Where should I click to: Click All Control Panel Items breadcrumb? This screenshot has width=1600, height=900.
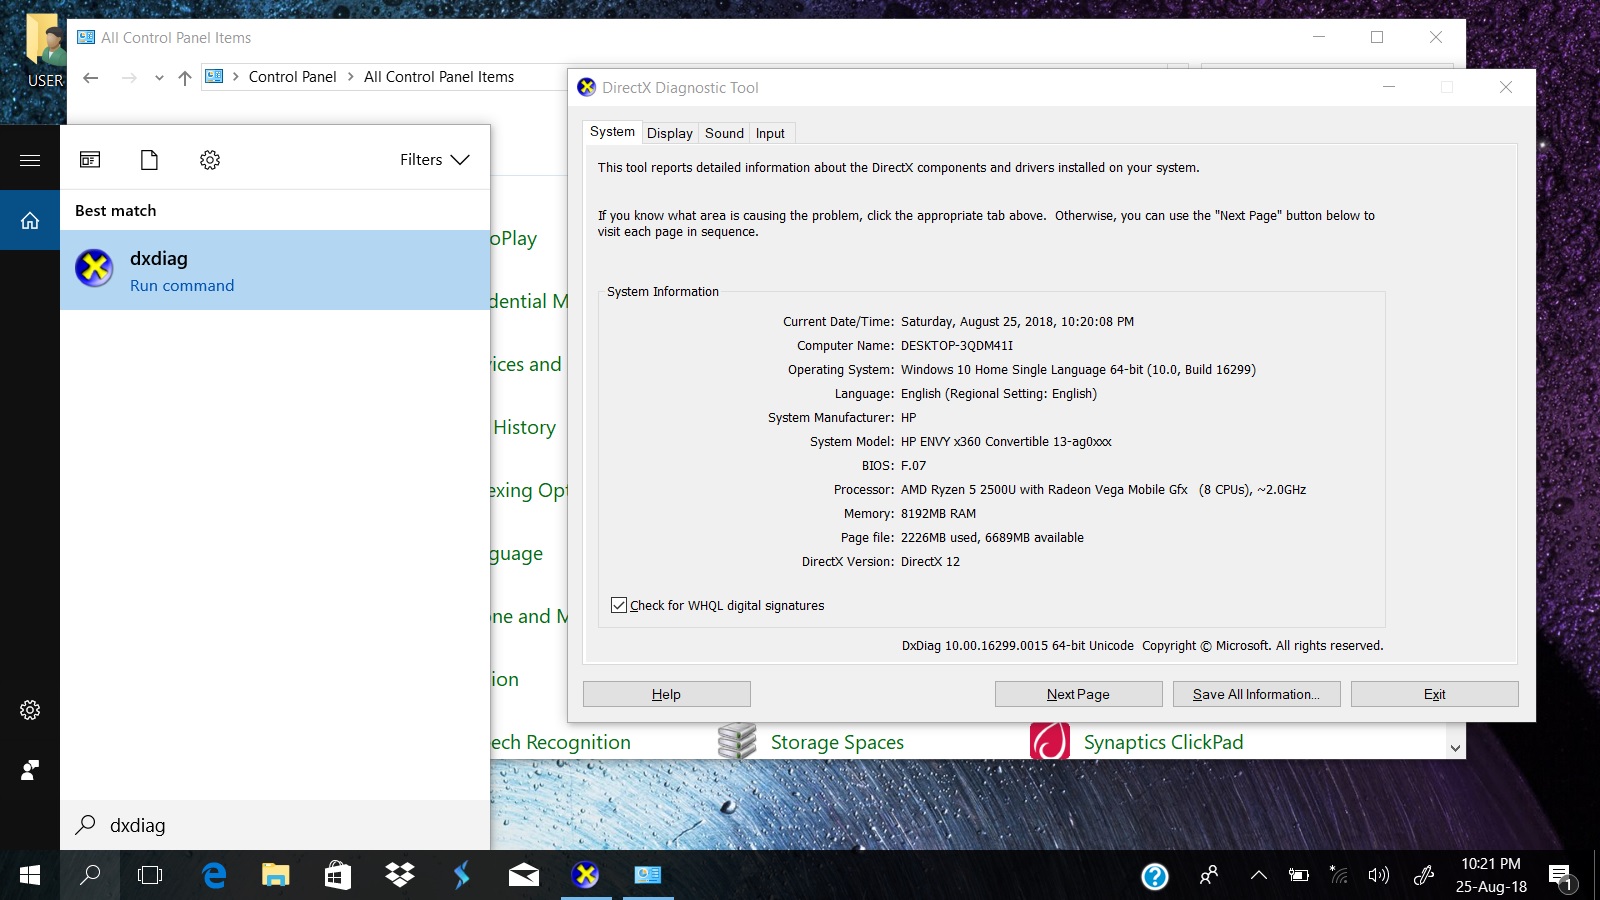439,77
